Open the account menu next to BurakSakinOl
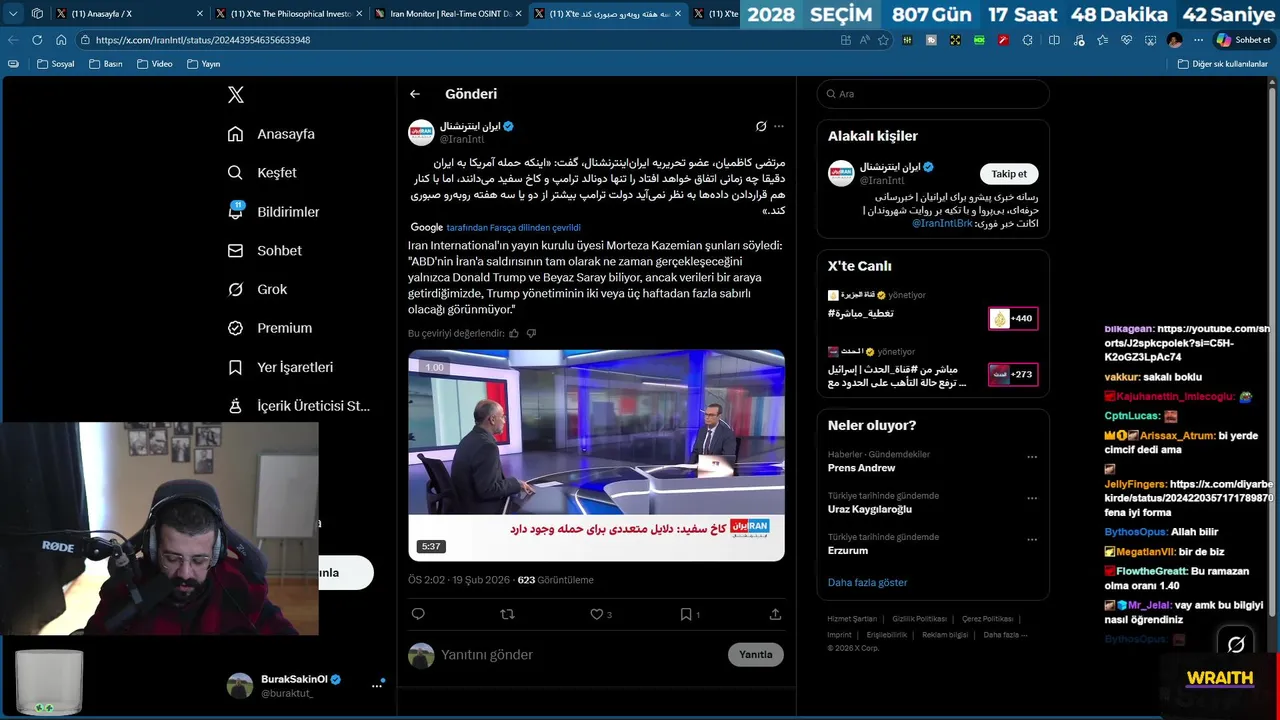1280x720 pixels. [377, 685]
